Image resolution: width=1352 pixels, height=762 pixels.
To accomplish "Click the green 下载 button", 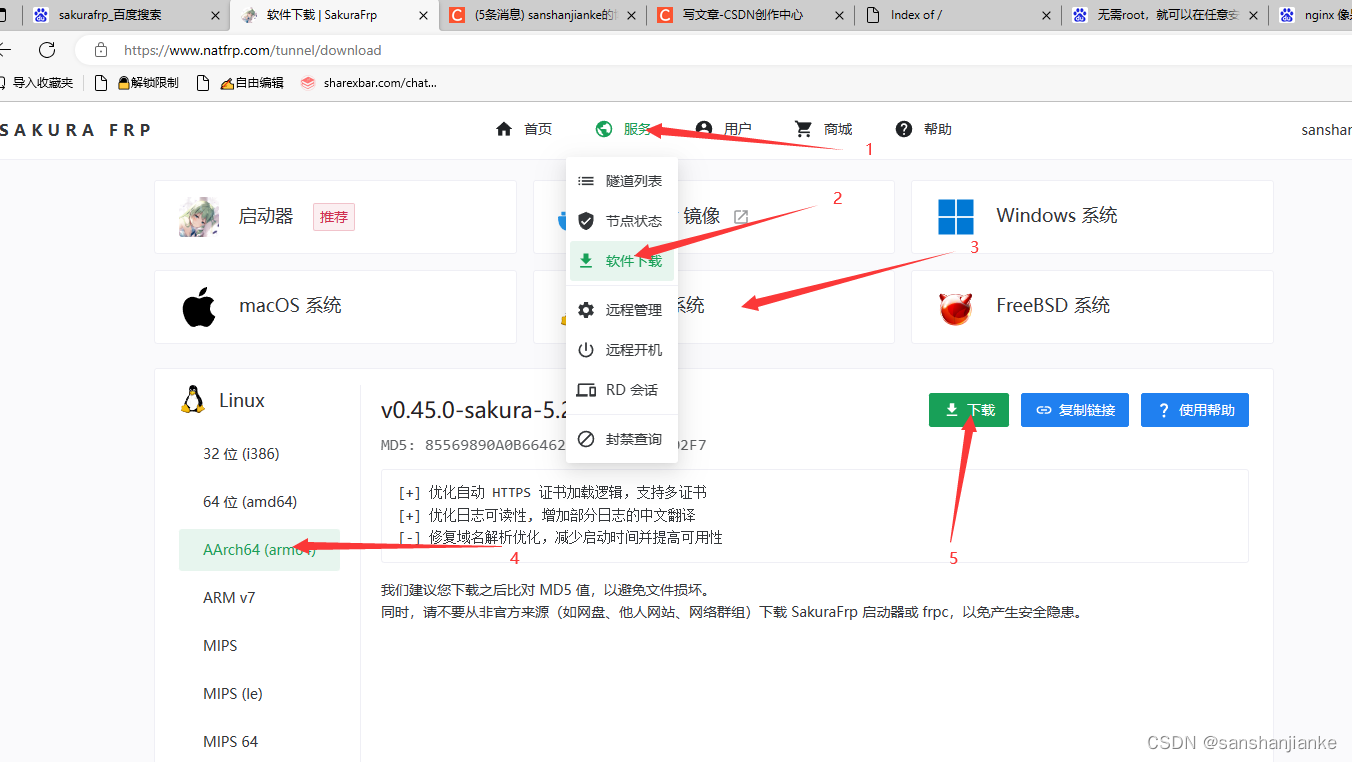I will [x=969, y=410].
